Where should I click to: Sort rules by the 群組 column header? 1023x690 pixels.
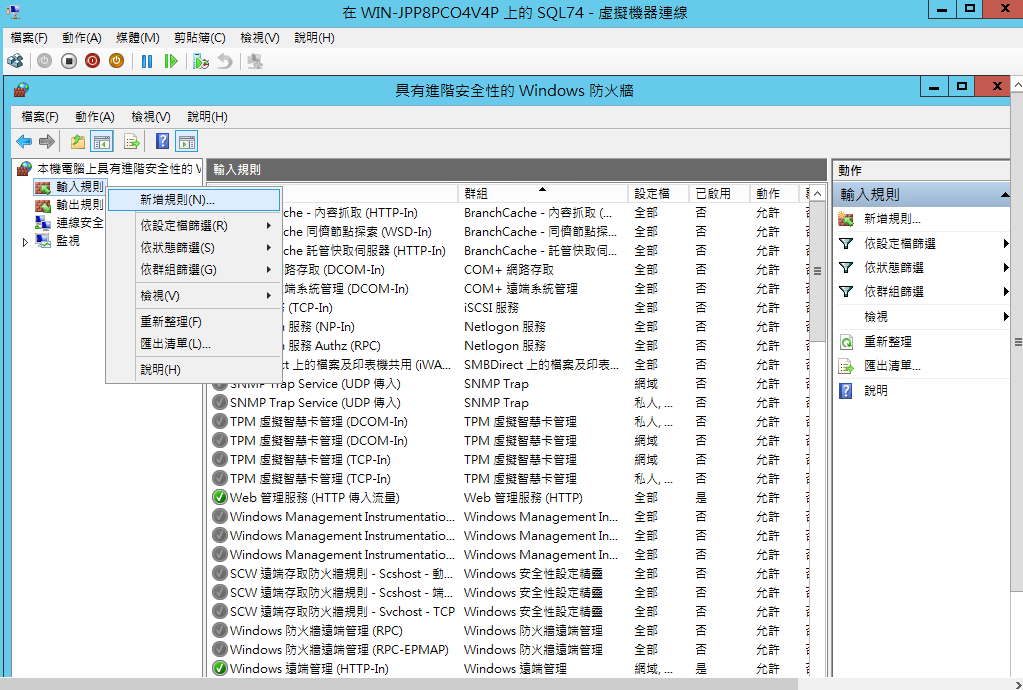coord(543,194)
